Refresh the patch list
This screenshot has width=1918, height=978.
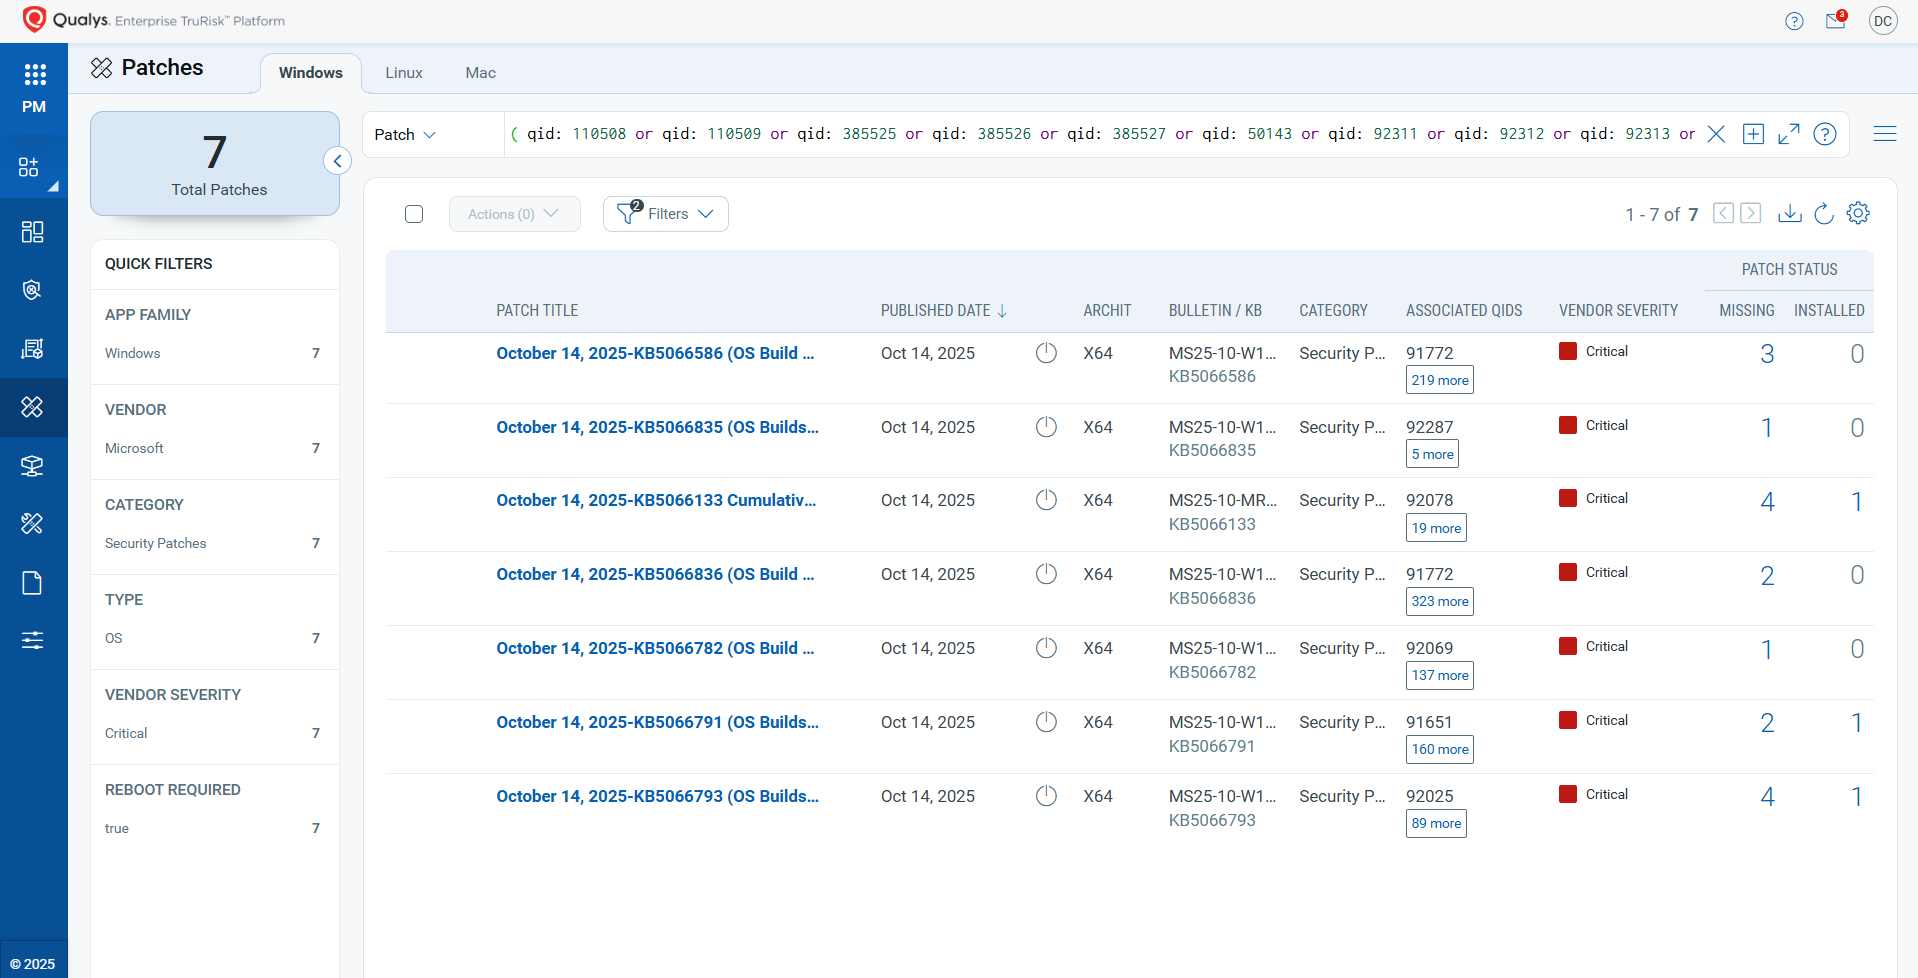pyautogui.click(x=1823, y=213)
